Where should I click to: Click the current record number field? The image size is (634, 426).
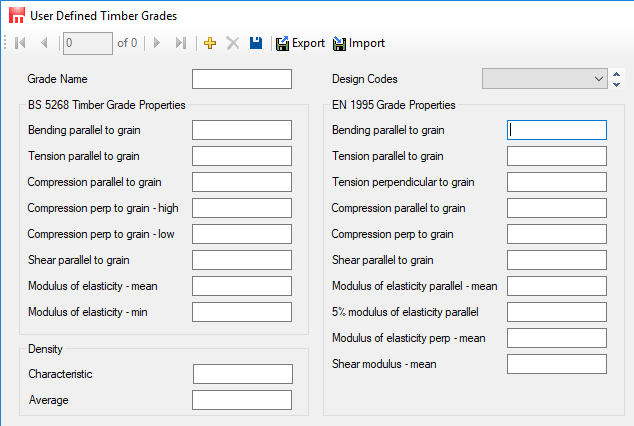tap(88, 43)
